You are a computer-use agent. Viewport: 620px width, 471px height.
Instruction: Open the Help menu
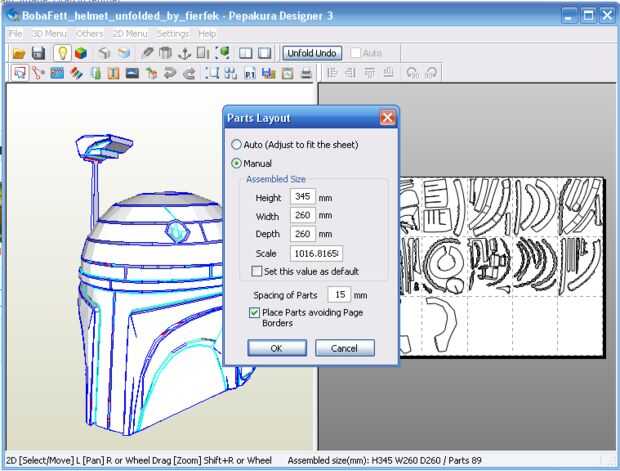point(207,34)
